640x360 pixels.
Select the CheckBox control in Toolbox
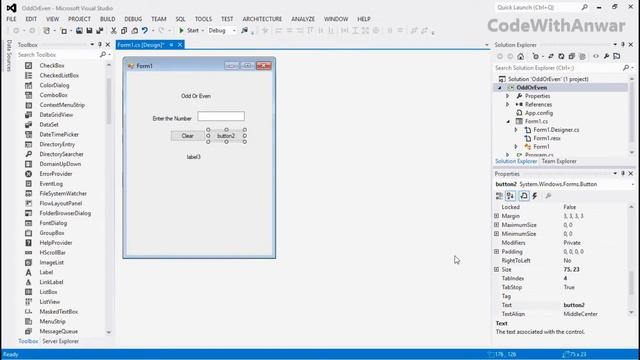(51, 65)
